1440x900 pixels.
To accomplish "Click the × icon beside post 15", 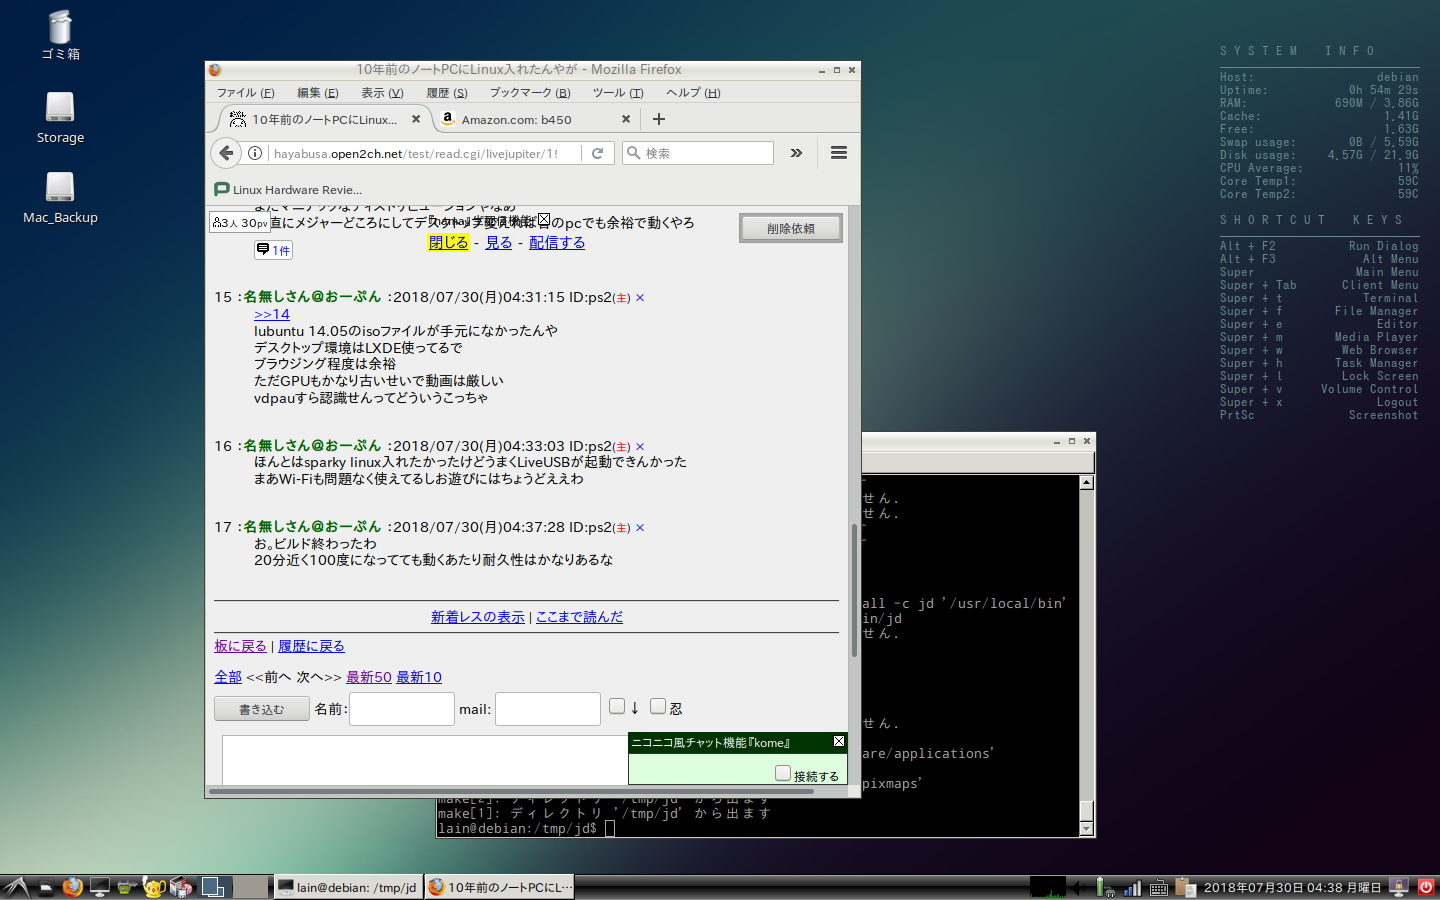I will tap(640, 298).
